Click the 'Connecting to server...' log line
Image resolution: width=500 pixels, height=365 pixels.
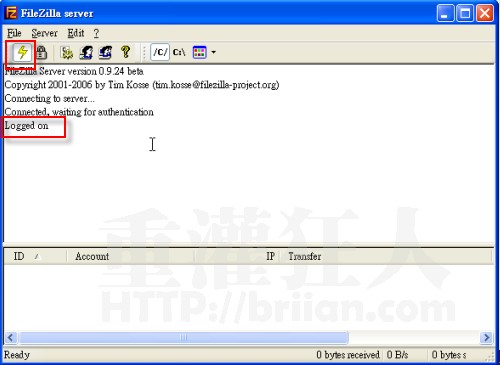49,99
